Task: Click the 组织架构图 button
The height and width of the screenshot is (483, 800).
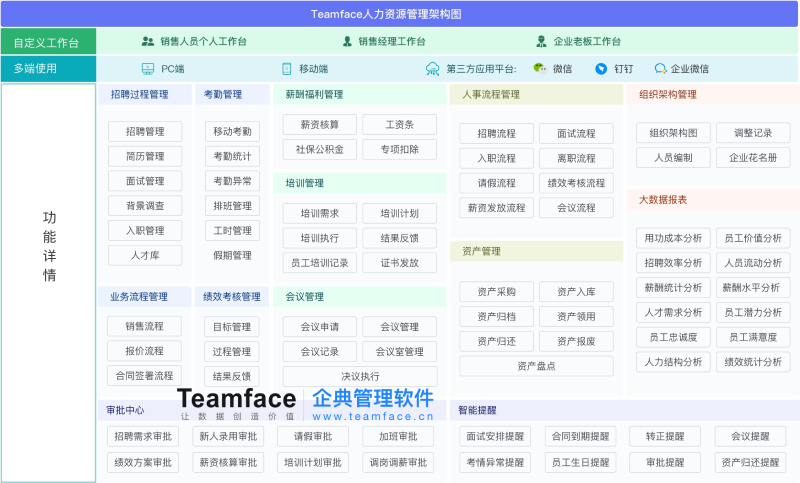Action: coord(673,133)
